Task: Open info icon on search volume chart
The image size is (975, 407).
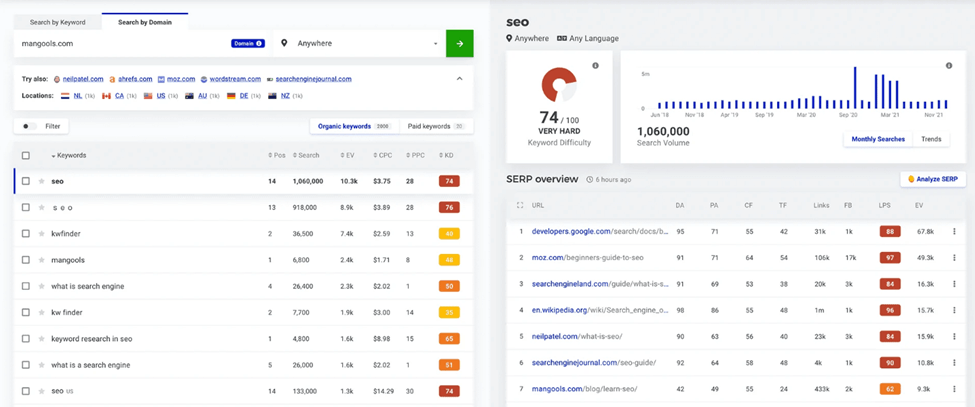Action: point(949,66)
